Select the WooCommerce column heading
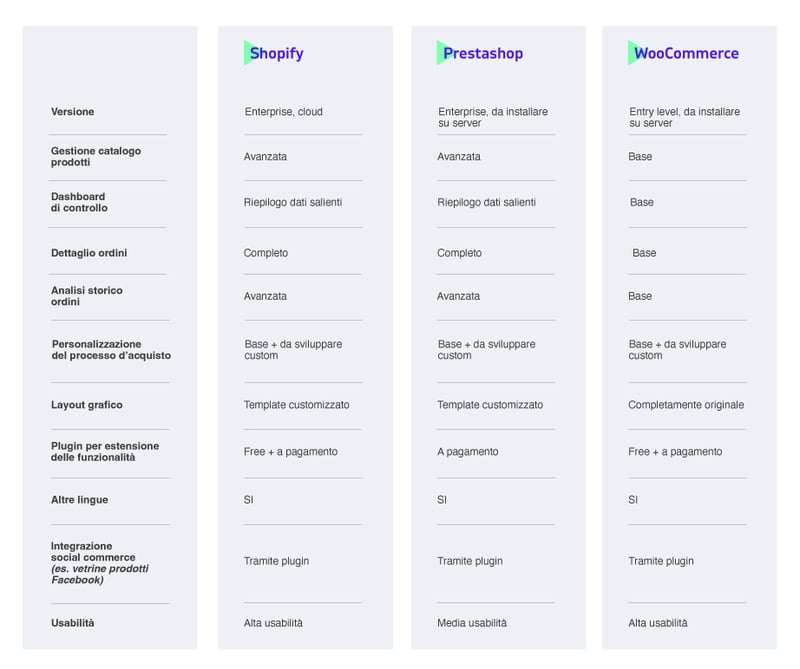Screen dimensions: 800x669 click(x=686, y=53)
